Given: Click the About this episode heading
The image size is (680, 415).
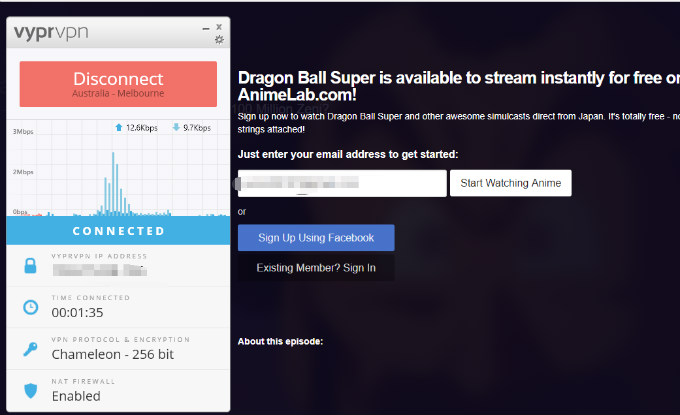Looking at the screenshot, I should pos(280,341).
